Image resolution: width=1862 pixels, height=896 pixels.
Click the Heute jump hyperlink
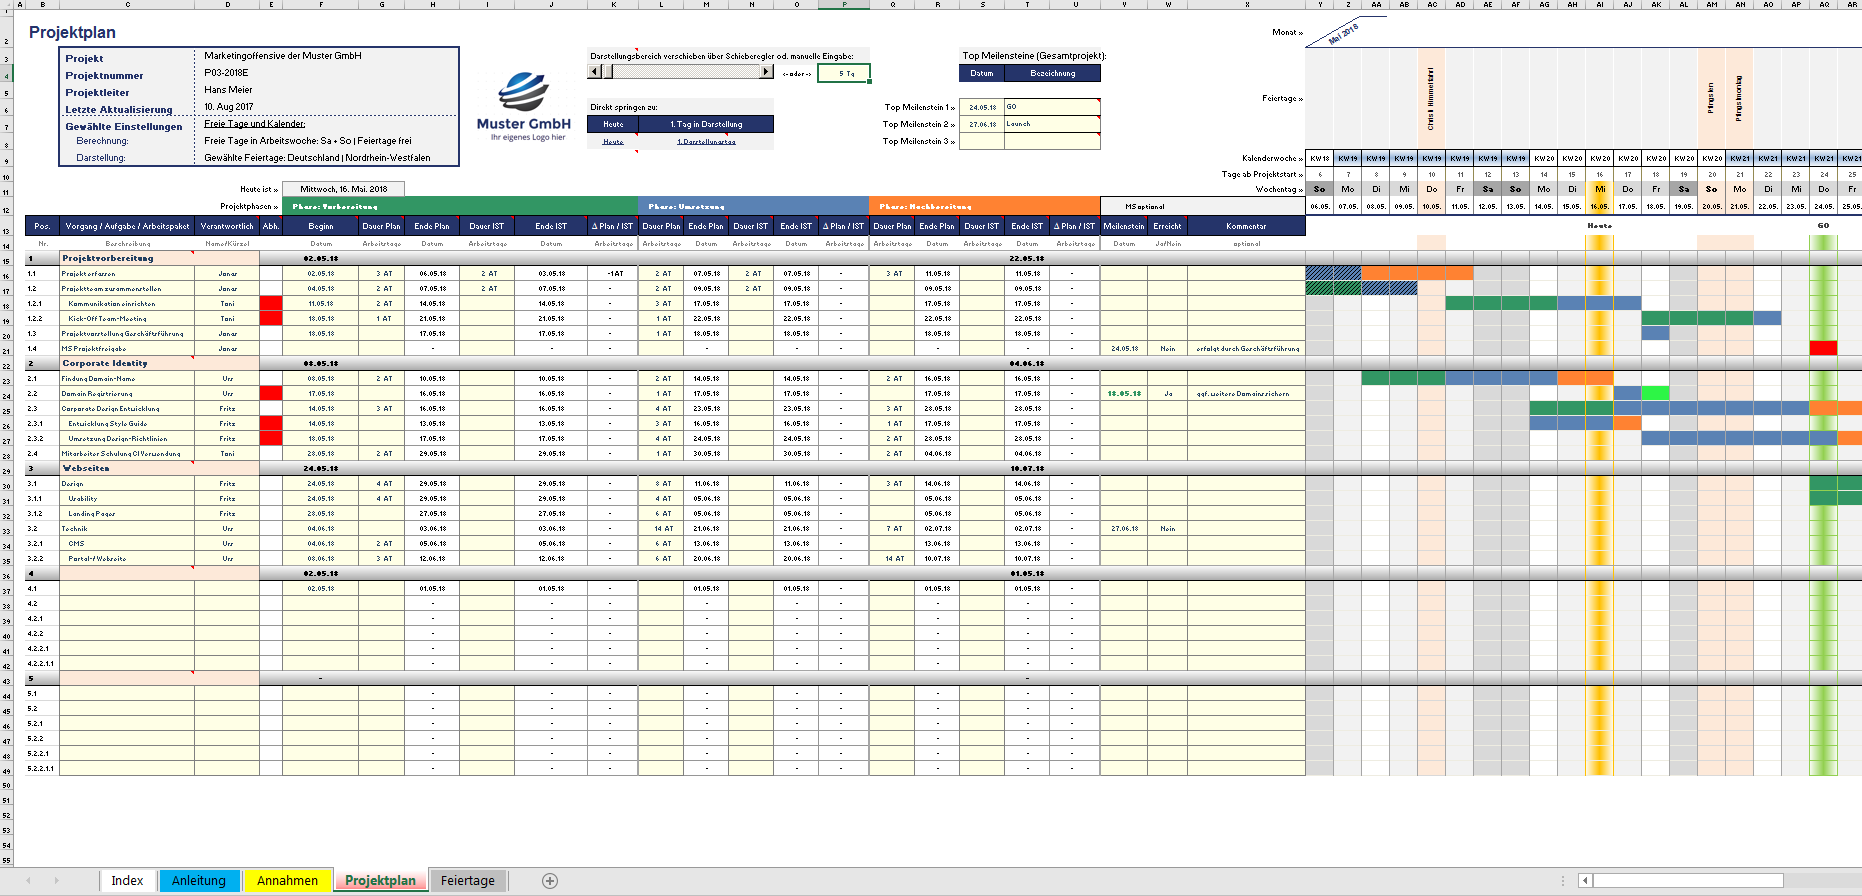pos(613,142)
